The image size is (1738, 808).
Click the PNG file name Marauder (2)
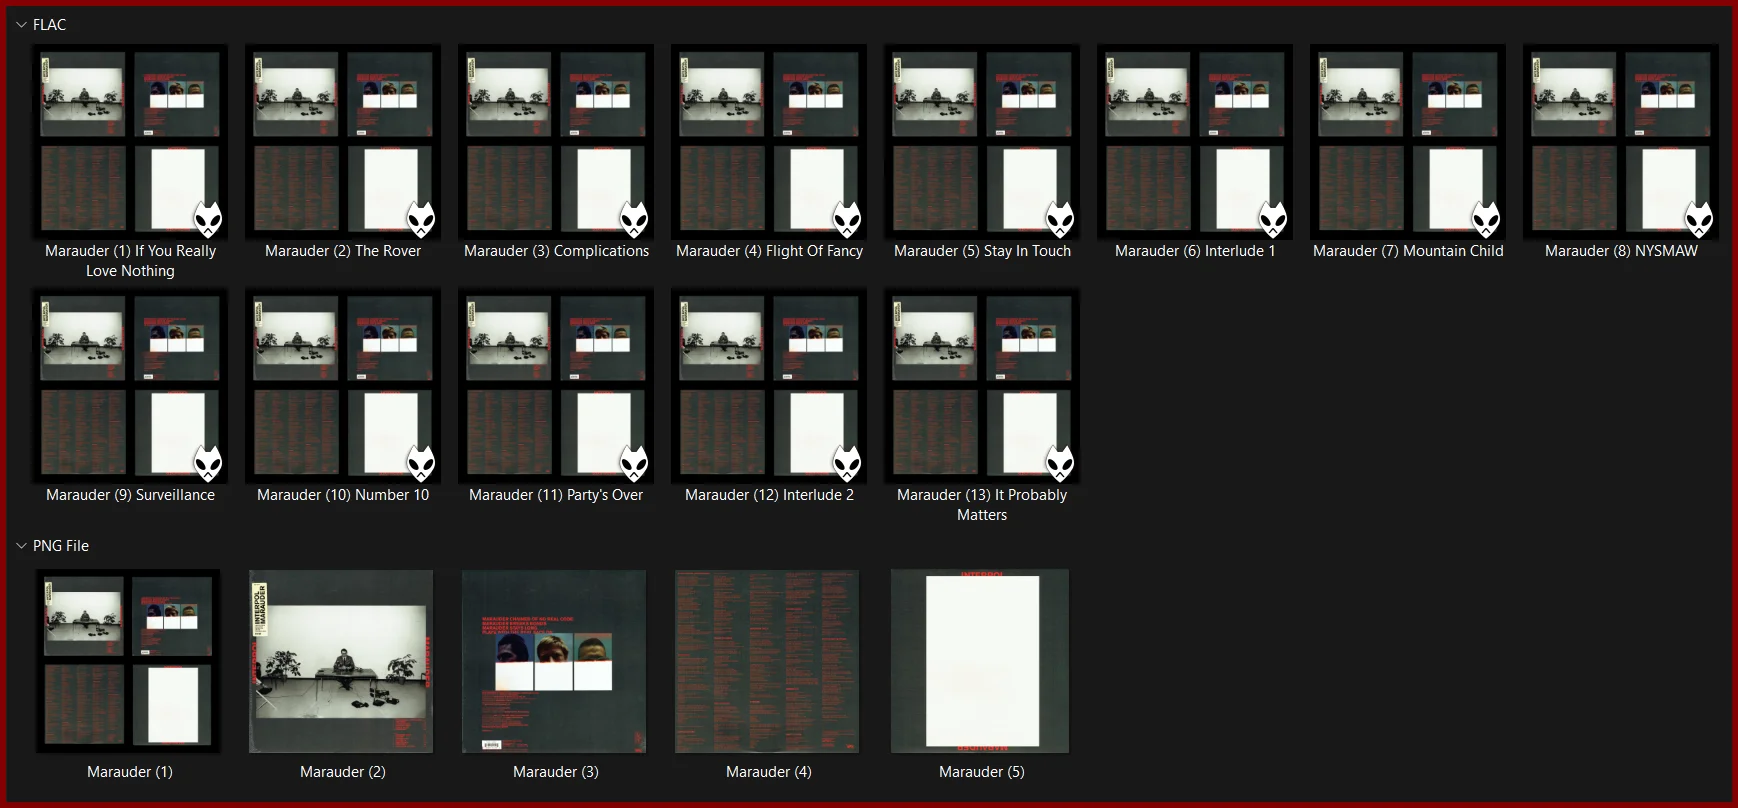[x=343, y=772]
